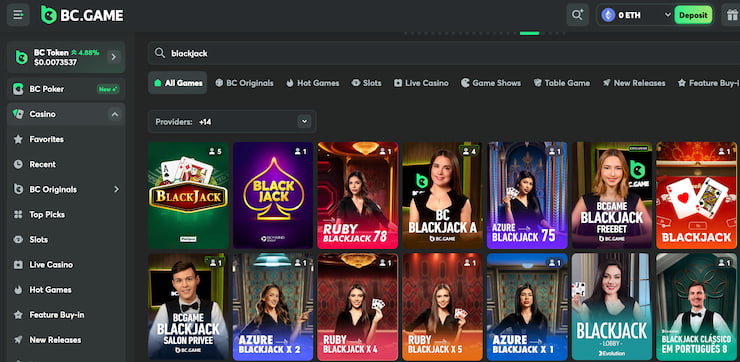Click the New badge next to BC Poker
This screenshot has height=362, width=740.
point(108,89)
